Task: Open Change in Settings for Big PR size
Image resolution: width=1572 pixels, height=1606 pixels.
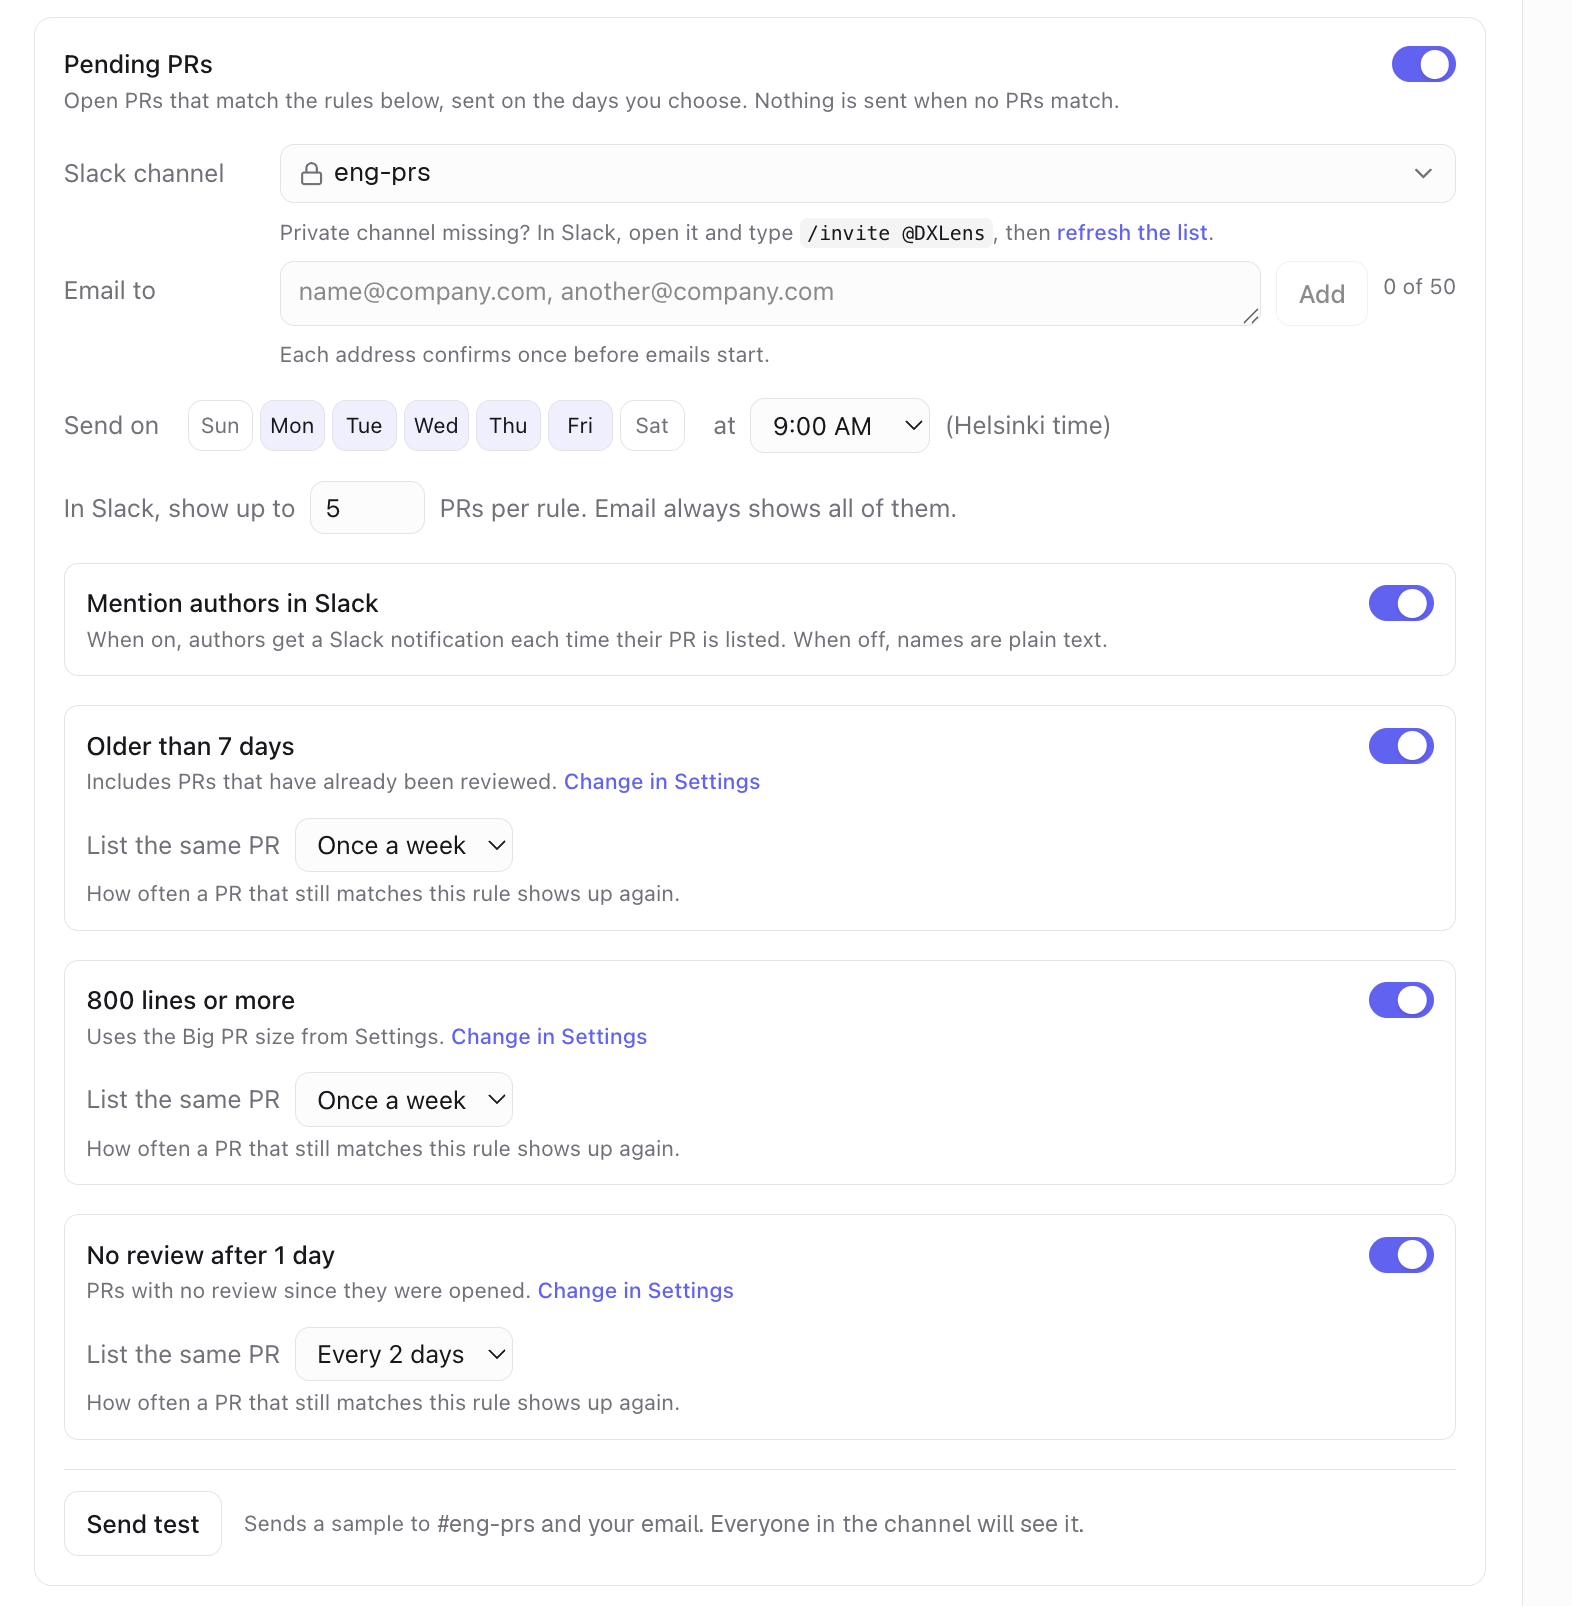Action: tap(549, 1037)
